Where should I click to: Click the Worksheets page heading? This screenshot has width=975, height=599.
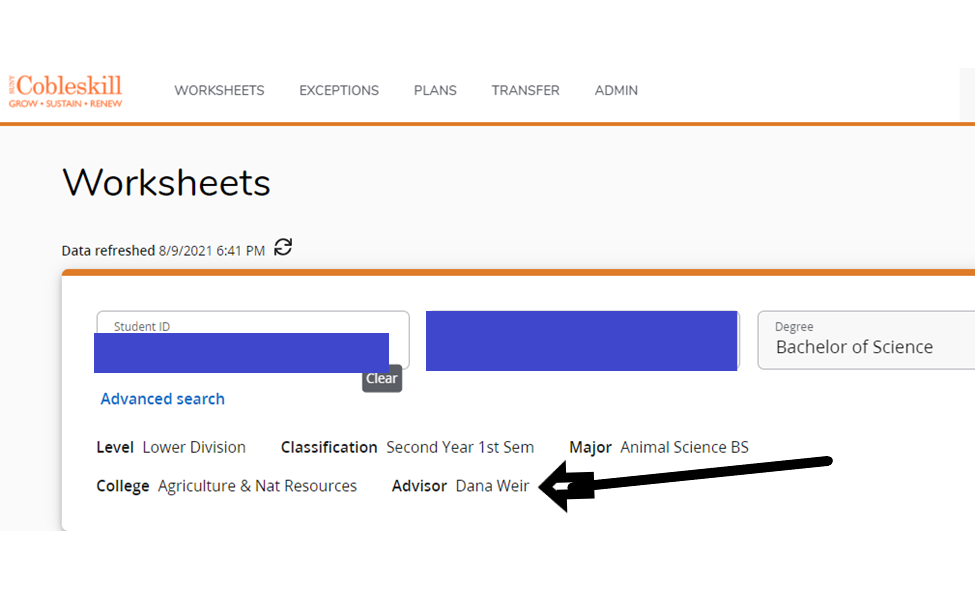166,183
